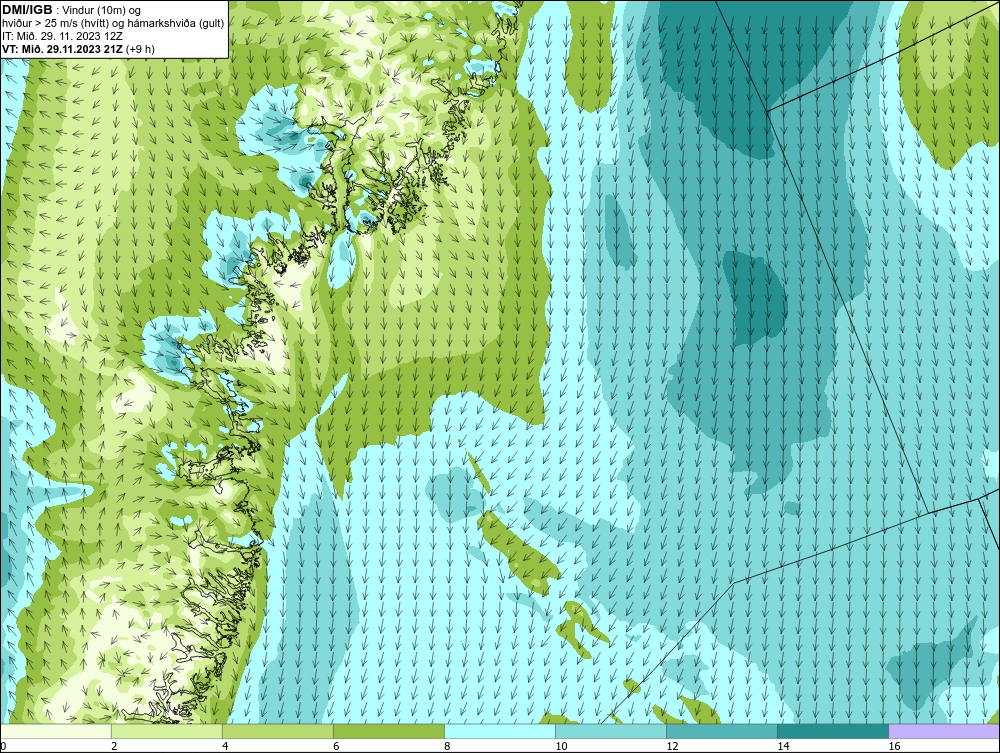Click the 'DMI/IGB' title in the legend box
The image size is (1000, 753).
tap(27, 10)
